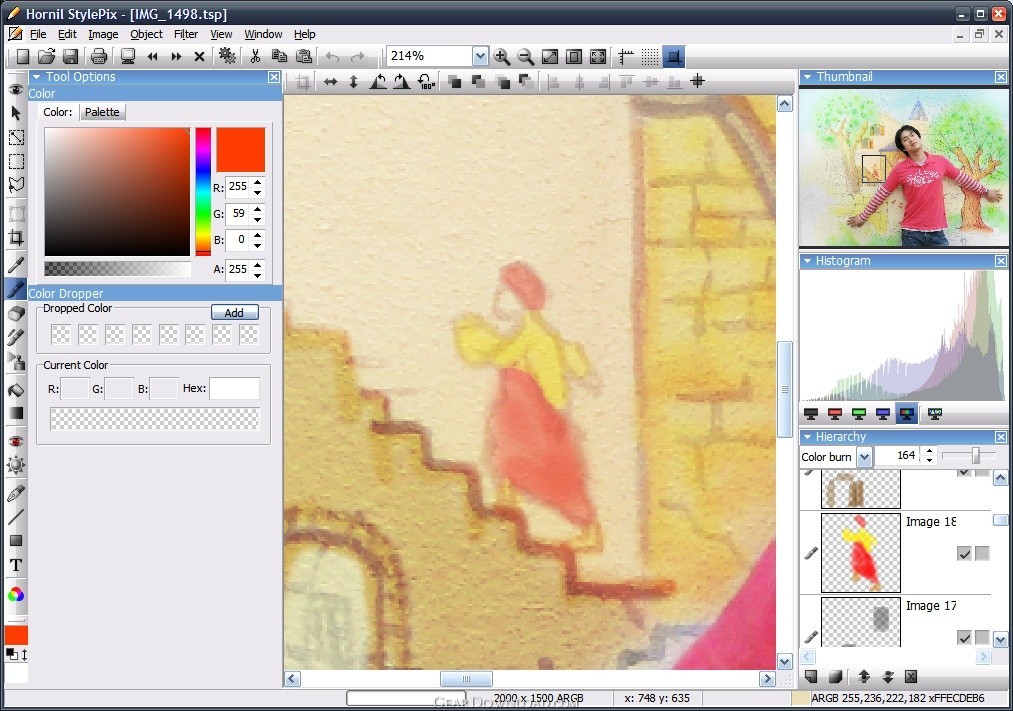Screen dimensions: 1013x711
Task: Show combined RGB channel in histogram
Action: (x=906, y=413)
